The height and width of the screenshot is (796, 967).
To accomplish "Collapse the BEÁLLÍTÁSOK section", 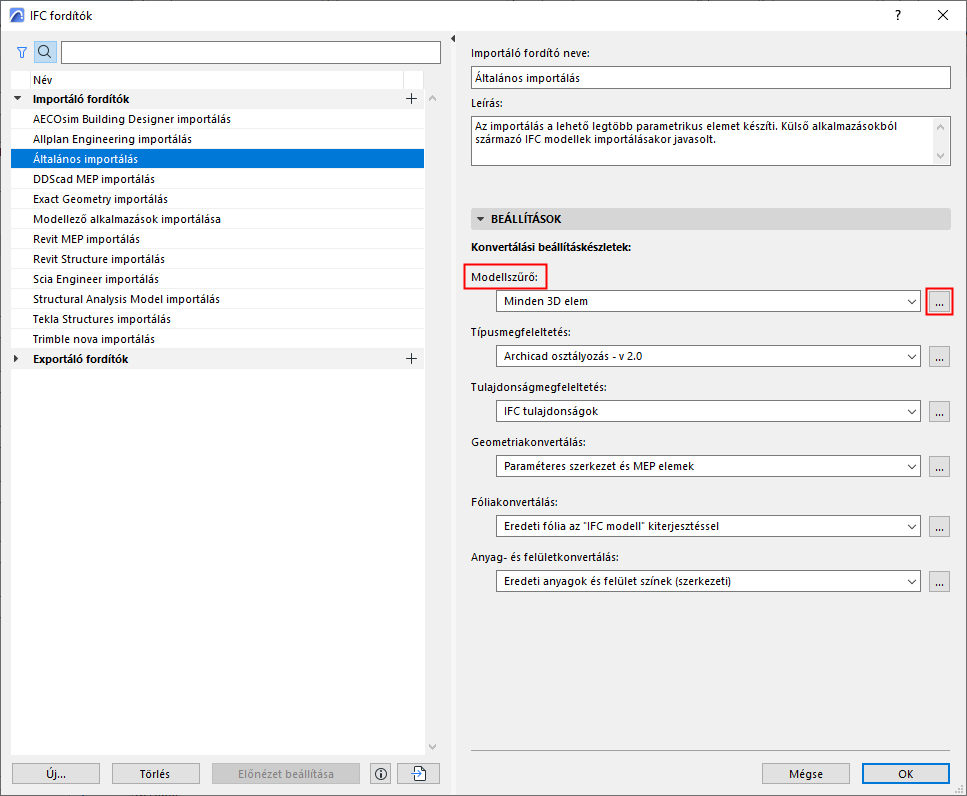I will coord(481,219).
